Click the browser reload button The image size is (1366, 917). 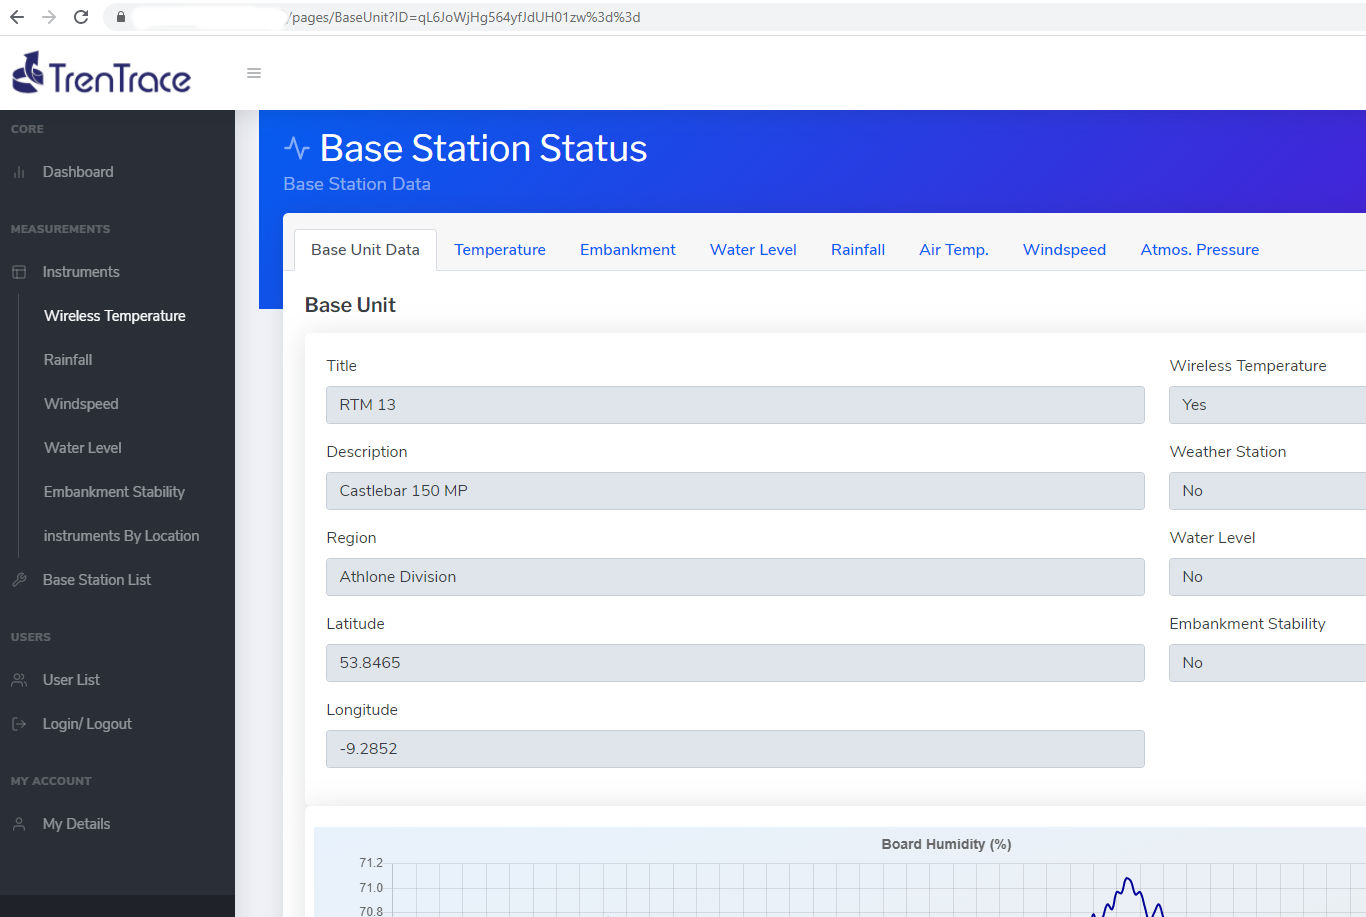pos(81,17)
